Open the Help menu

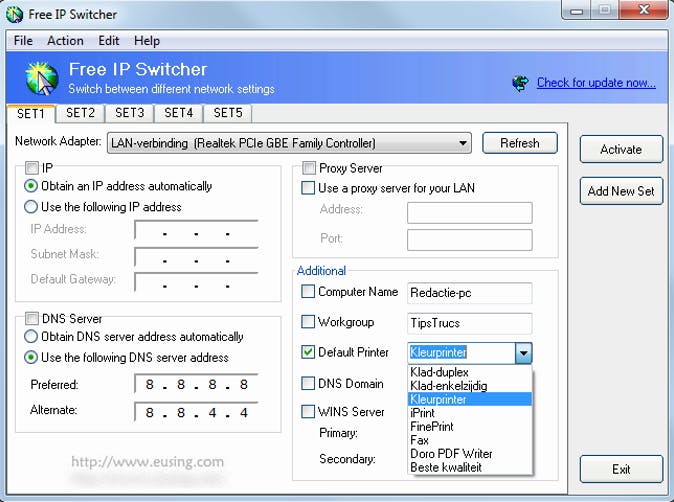147,41
